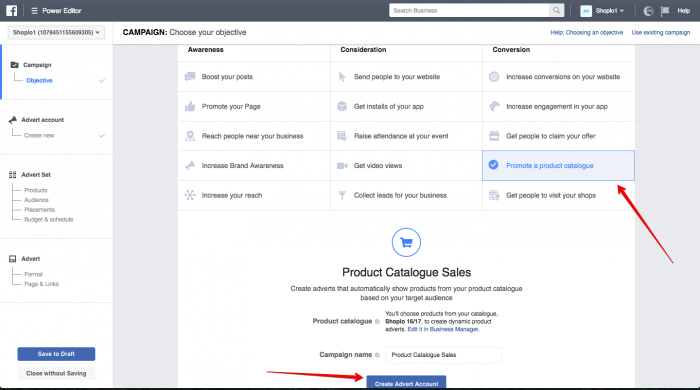The height and width of the screenshot is (390, 700).
Task: Click the Campaign name text field
Action: click(x=443, y=355)
